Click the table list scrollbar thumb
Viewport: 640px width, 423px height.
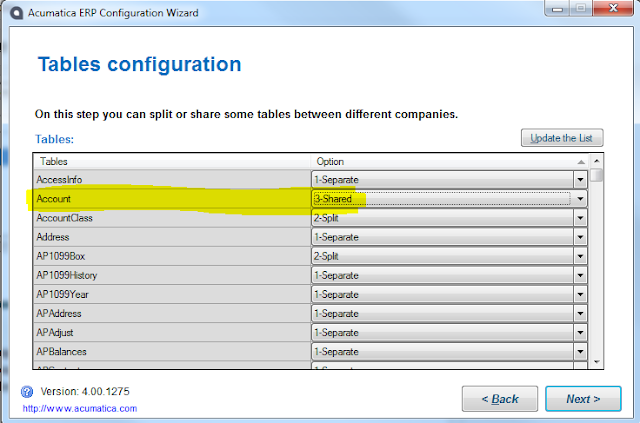tap(596, 175)
